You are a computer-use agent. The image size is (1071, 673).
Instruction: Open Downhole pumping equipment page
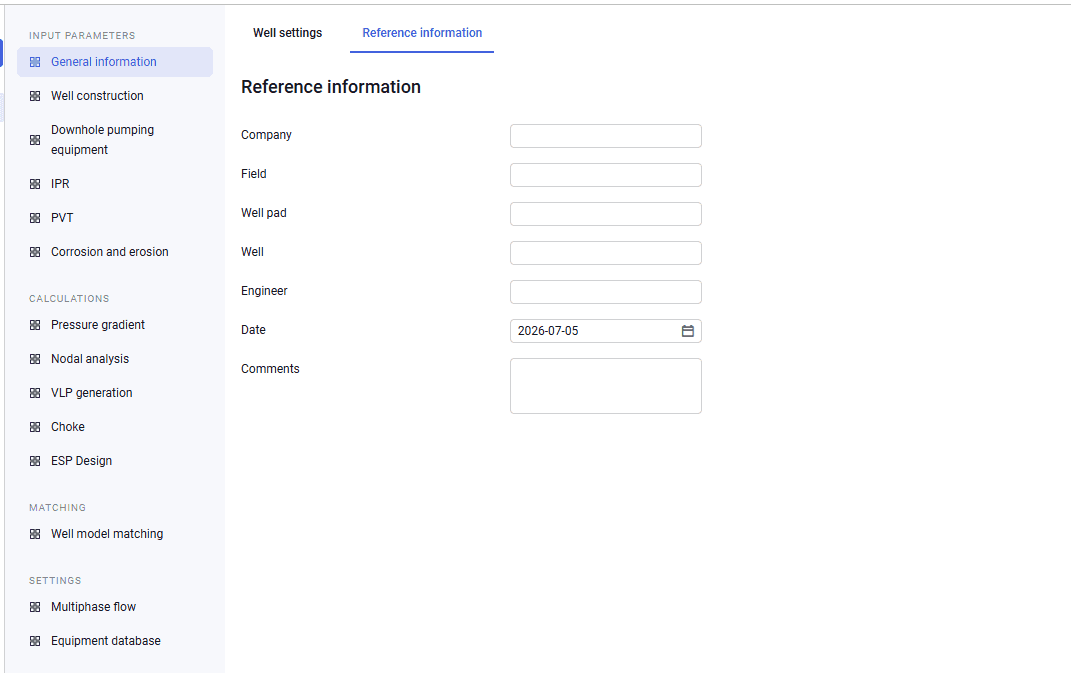(x=115, y=140)
